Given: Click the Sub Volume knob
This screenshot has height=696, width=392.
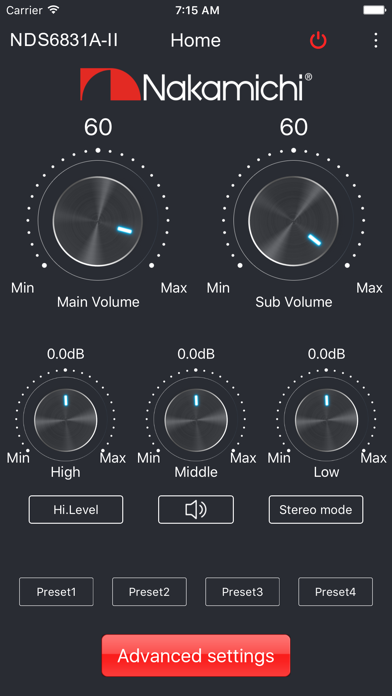Looking at the screenshot, I should 293,221.
